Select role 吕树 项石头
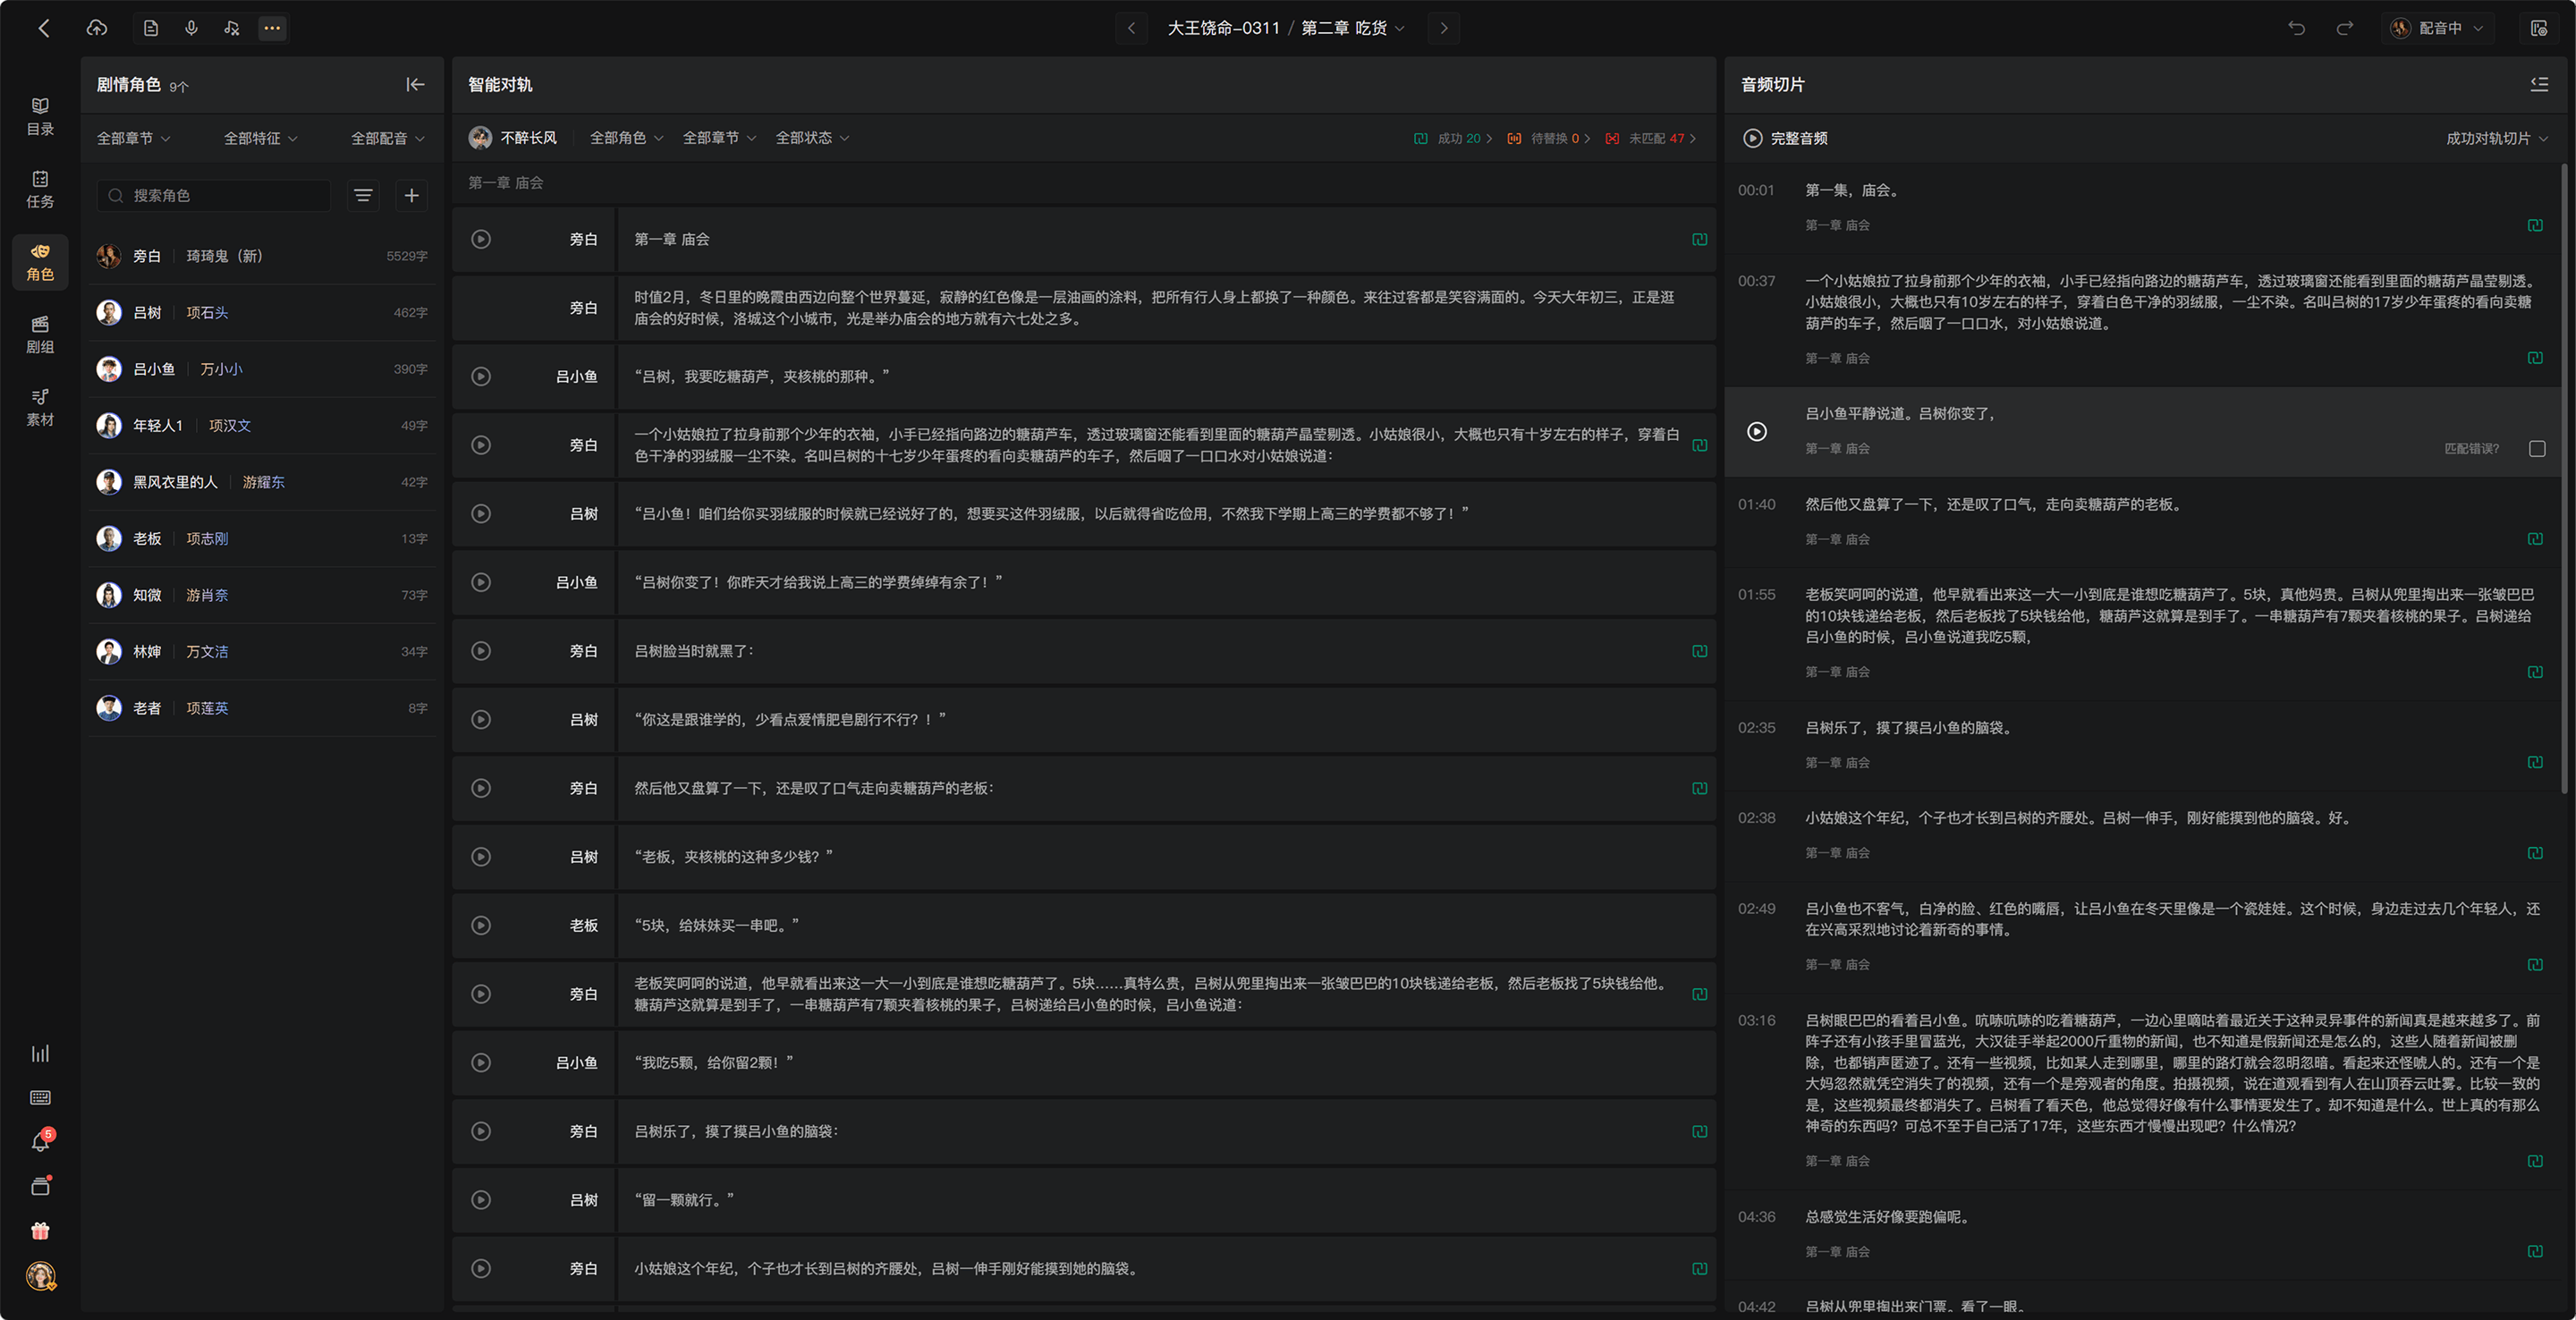 (262, 313)
